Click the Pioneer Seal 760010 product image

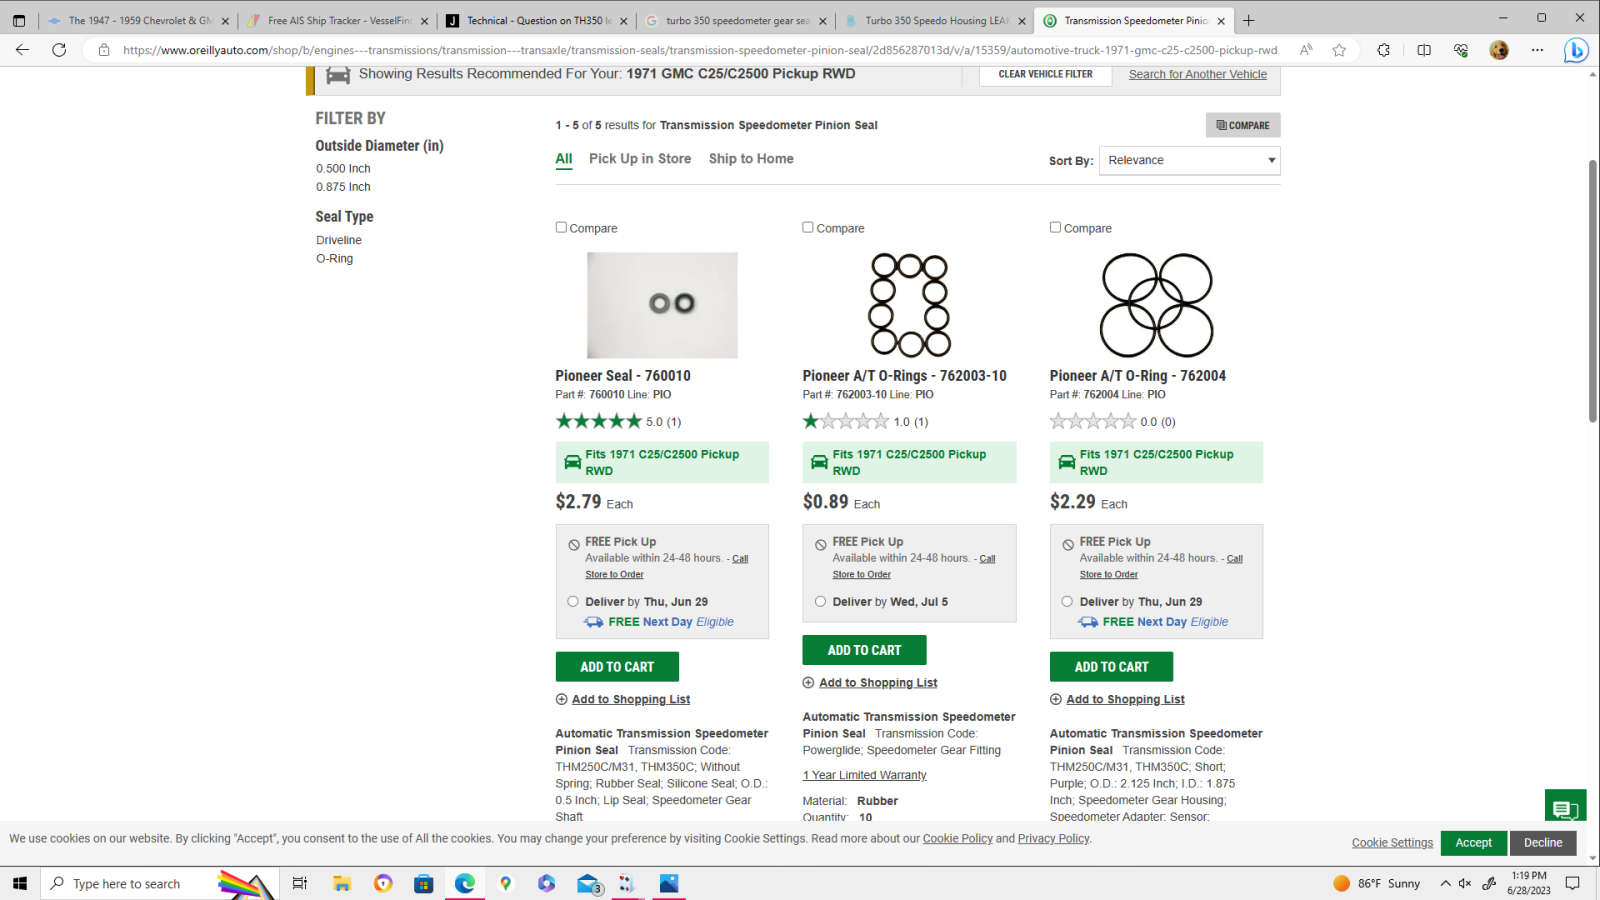tap(662, 305)
